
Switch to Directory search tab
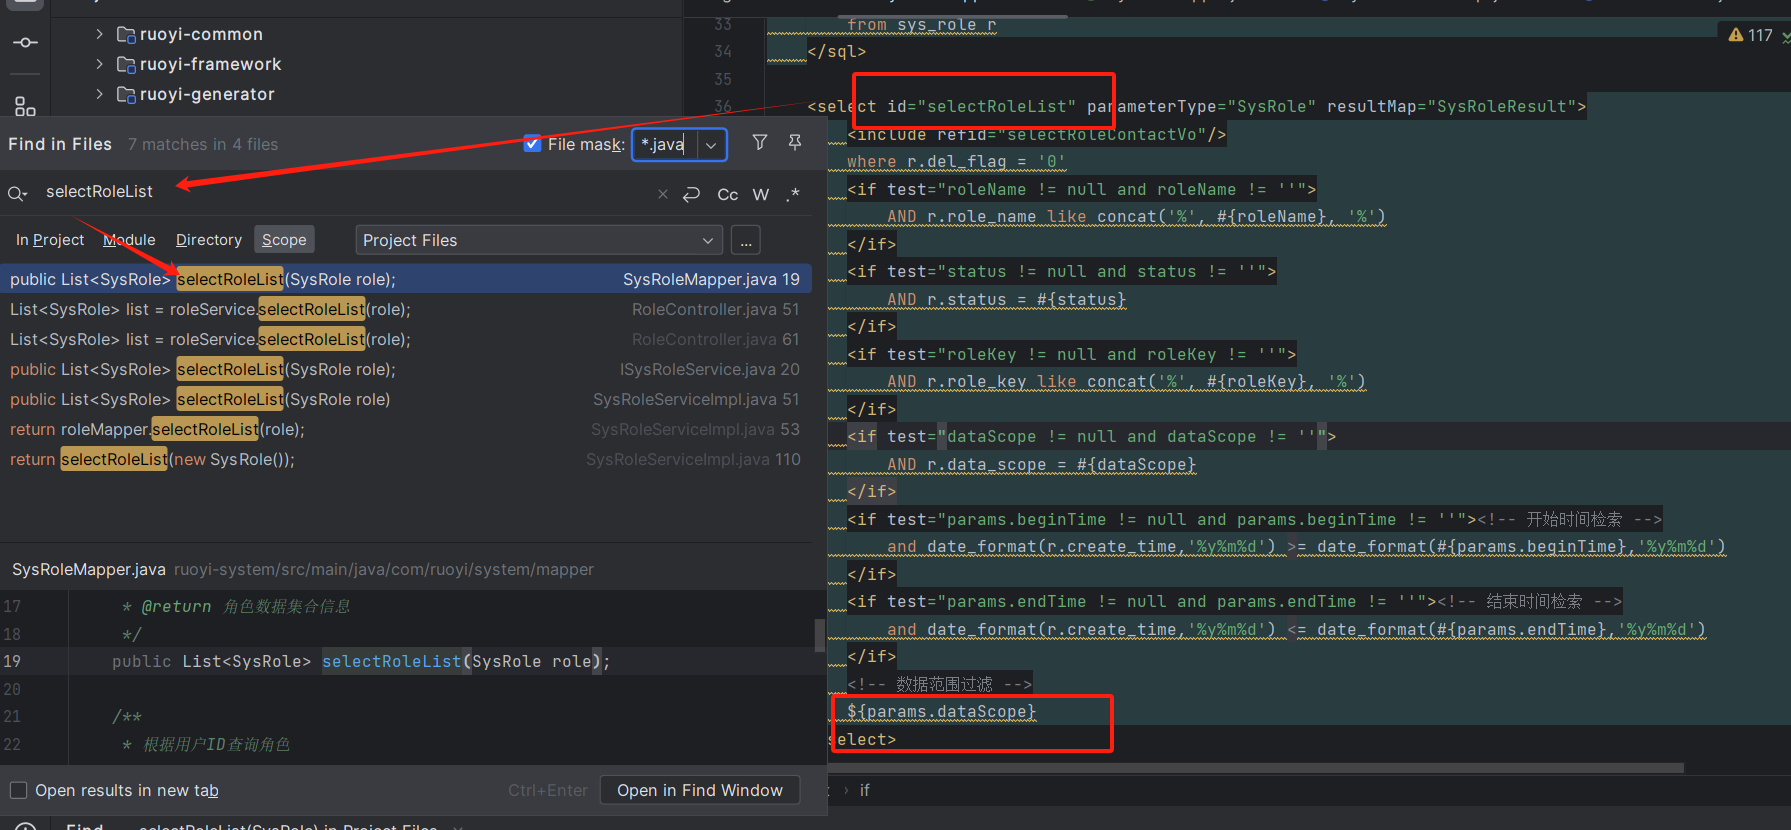[209, 240]
